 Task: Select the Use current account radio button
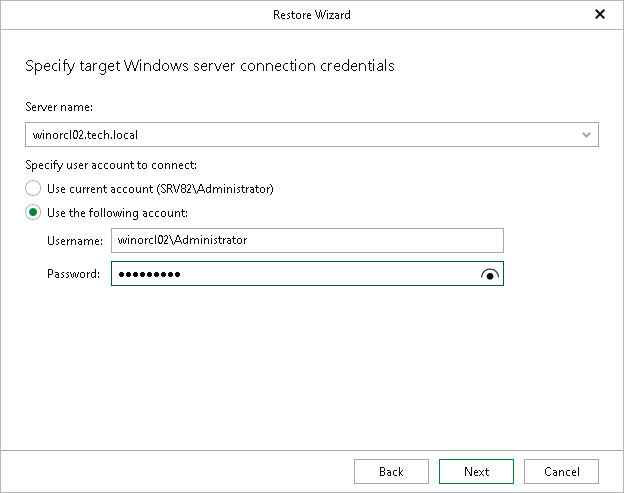[x=33, y=188]
